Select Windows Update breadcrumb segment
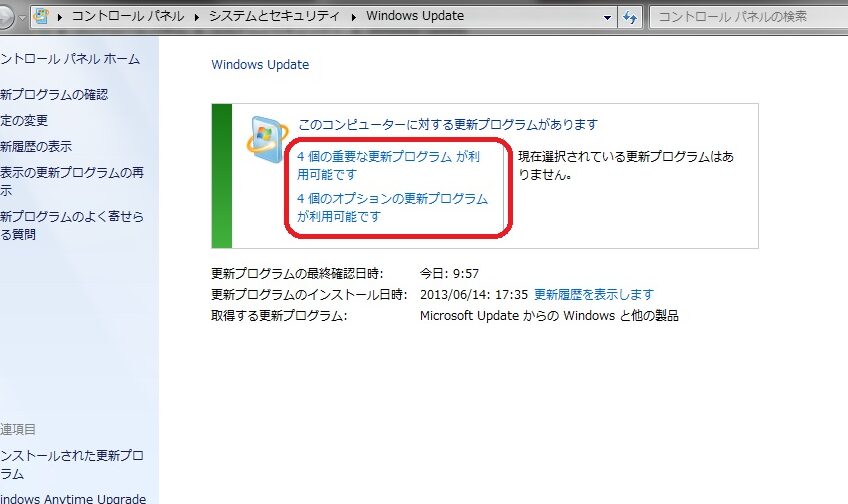Screen dimensions: 848x504 tap(415, 16)
